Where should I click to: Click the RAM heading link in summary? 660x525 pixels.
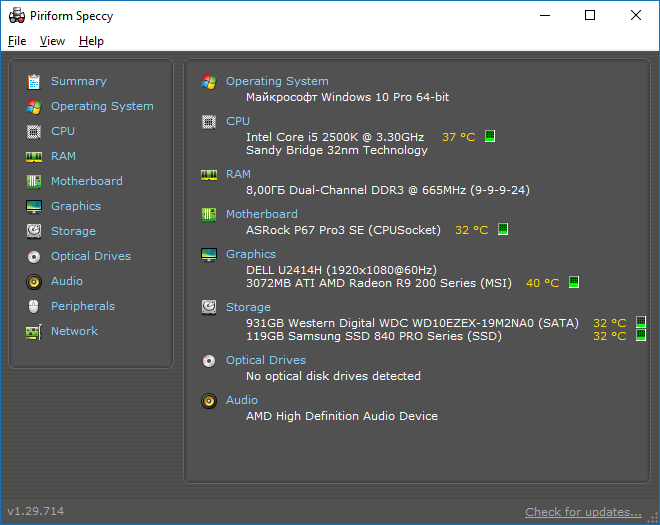coord(238,174)
